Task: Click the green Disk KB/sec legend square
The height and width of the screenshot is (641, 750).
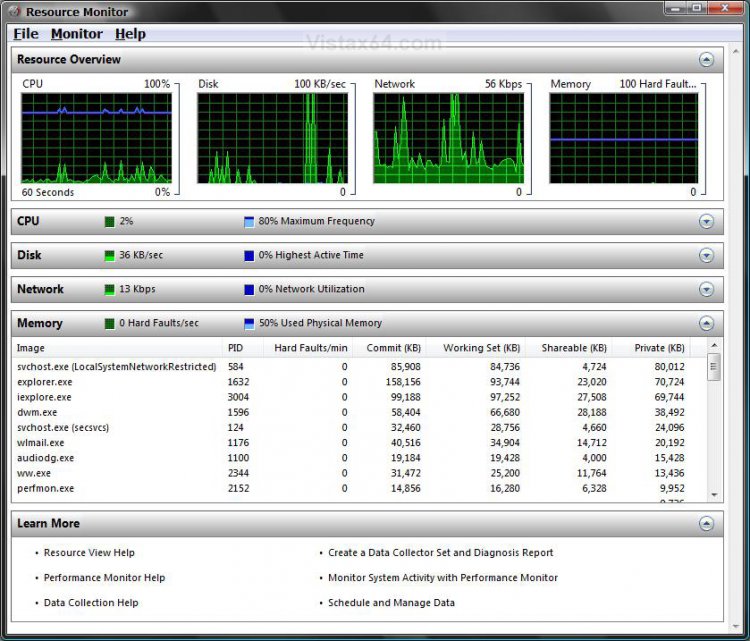Action: coord(110,256)
